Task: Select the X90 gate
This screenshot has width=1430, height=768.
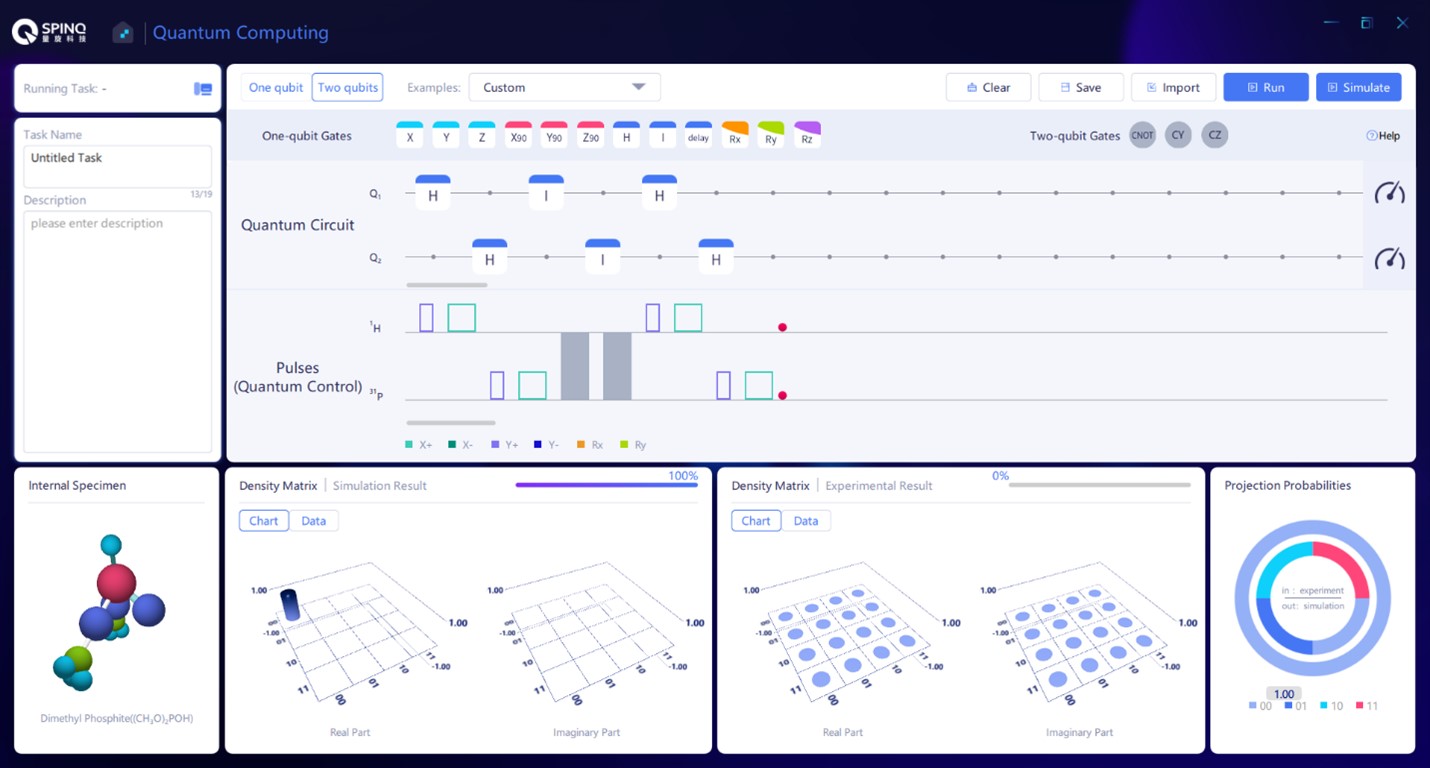Action: 518,135
